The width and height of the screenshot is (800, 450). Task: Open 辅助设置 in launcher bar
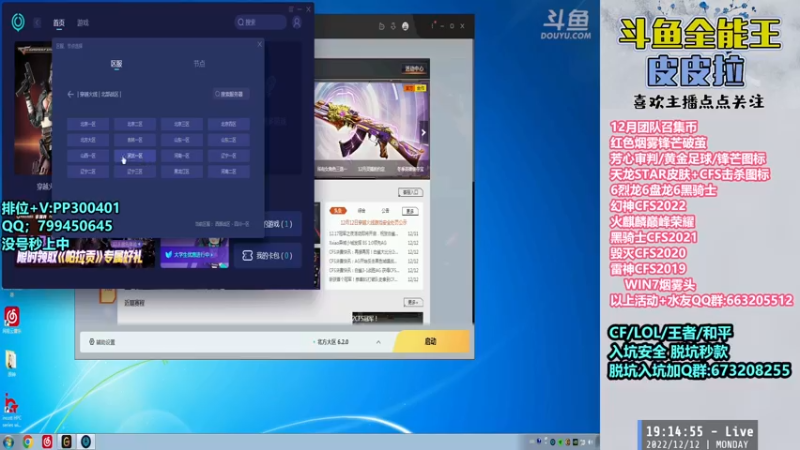(x=103, y=342)
